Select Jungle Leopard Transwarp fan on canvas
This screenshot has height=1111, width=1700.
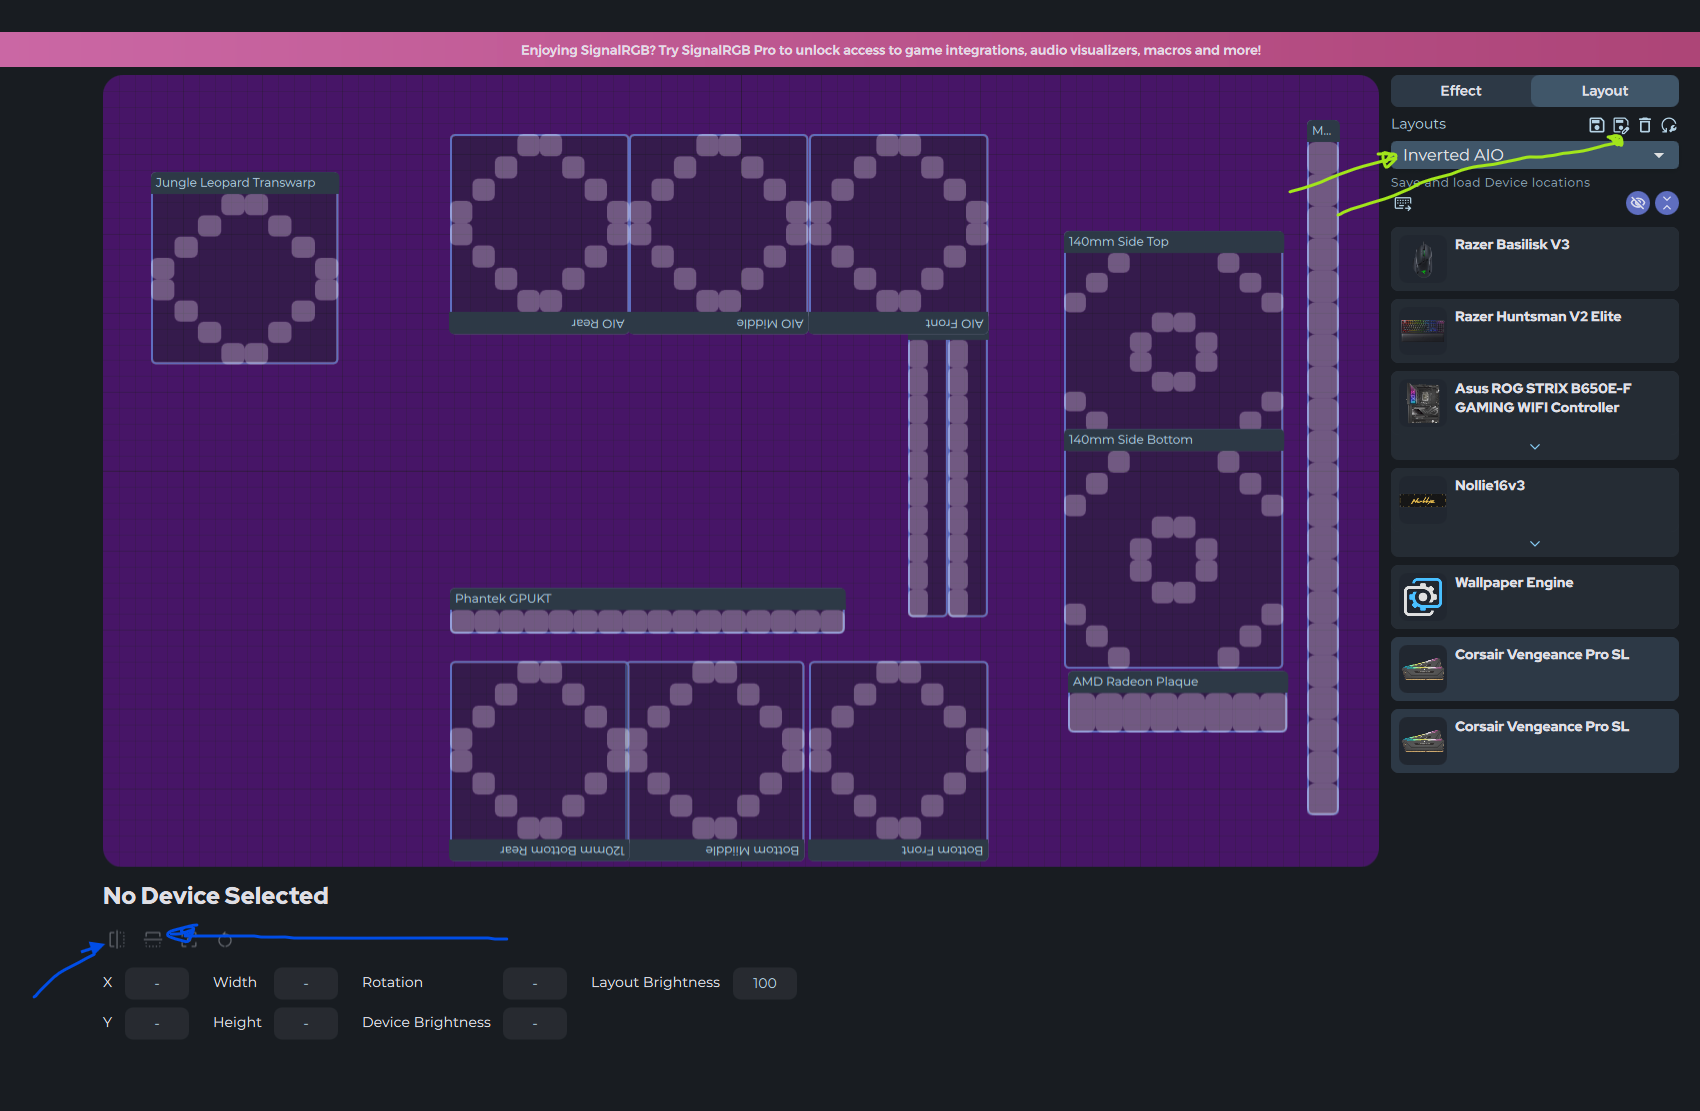[x=245, y=268]
